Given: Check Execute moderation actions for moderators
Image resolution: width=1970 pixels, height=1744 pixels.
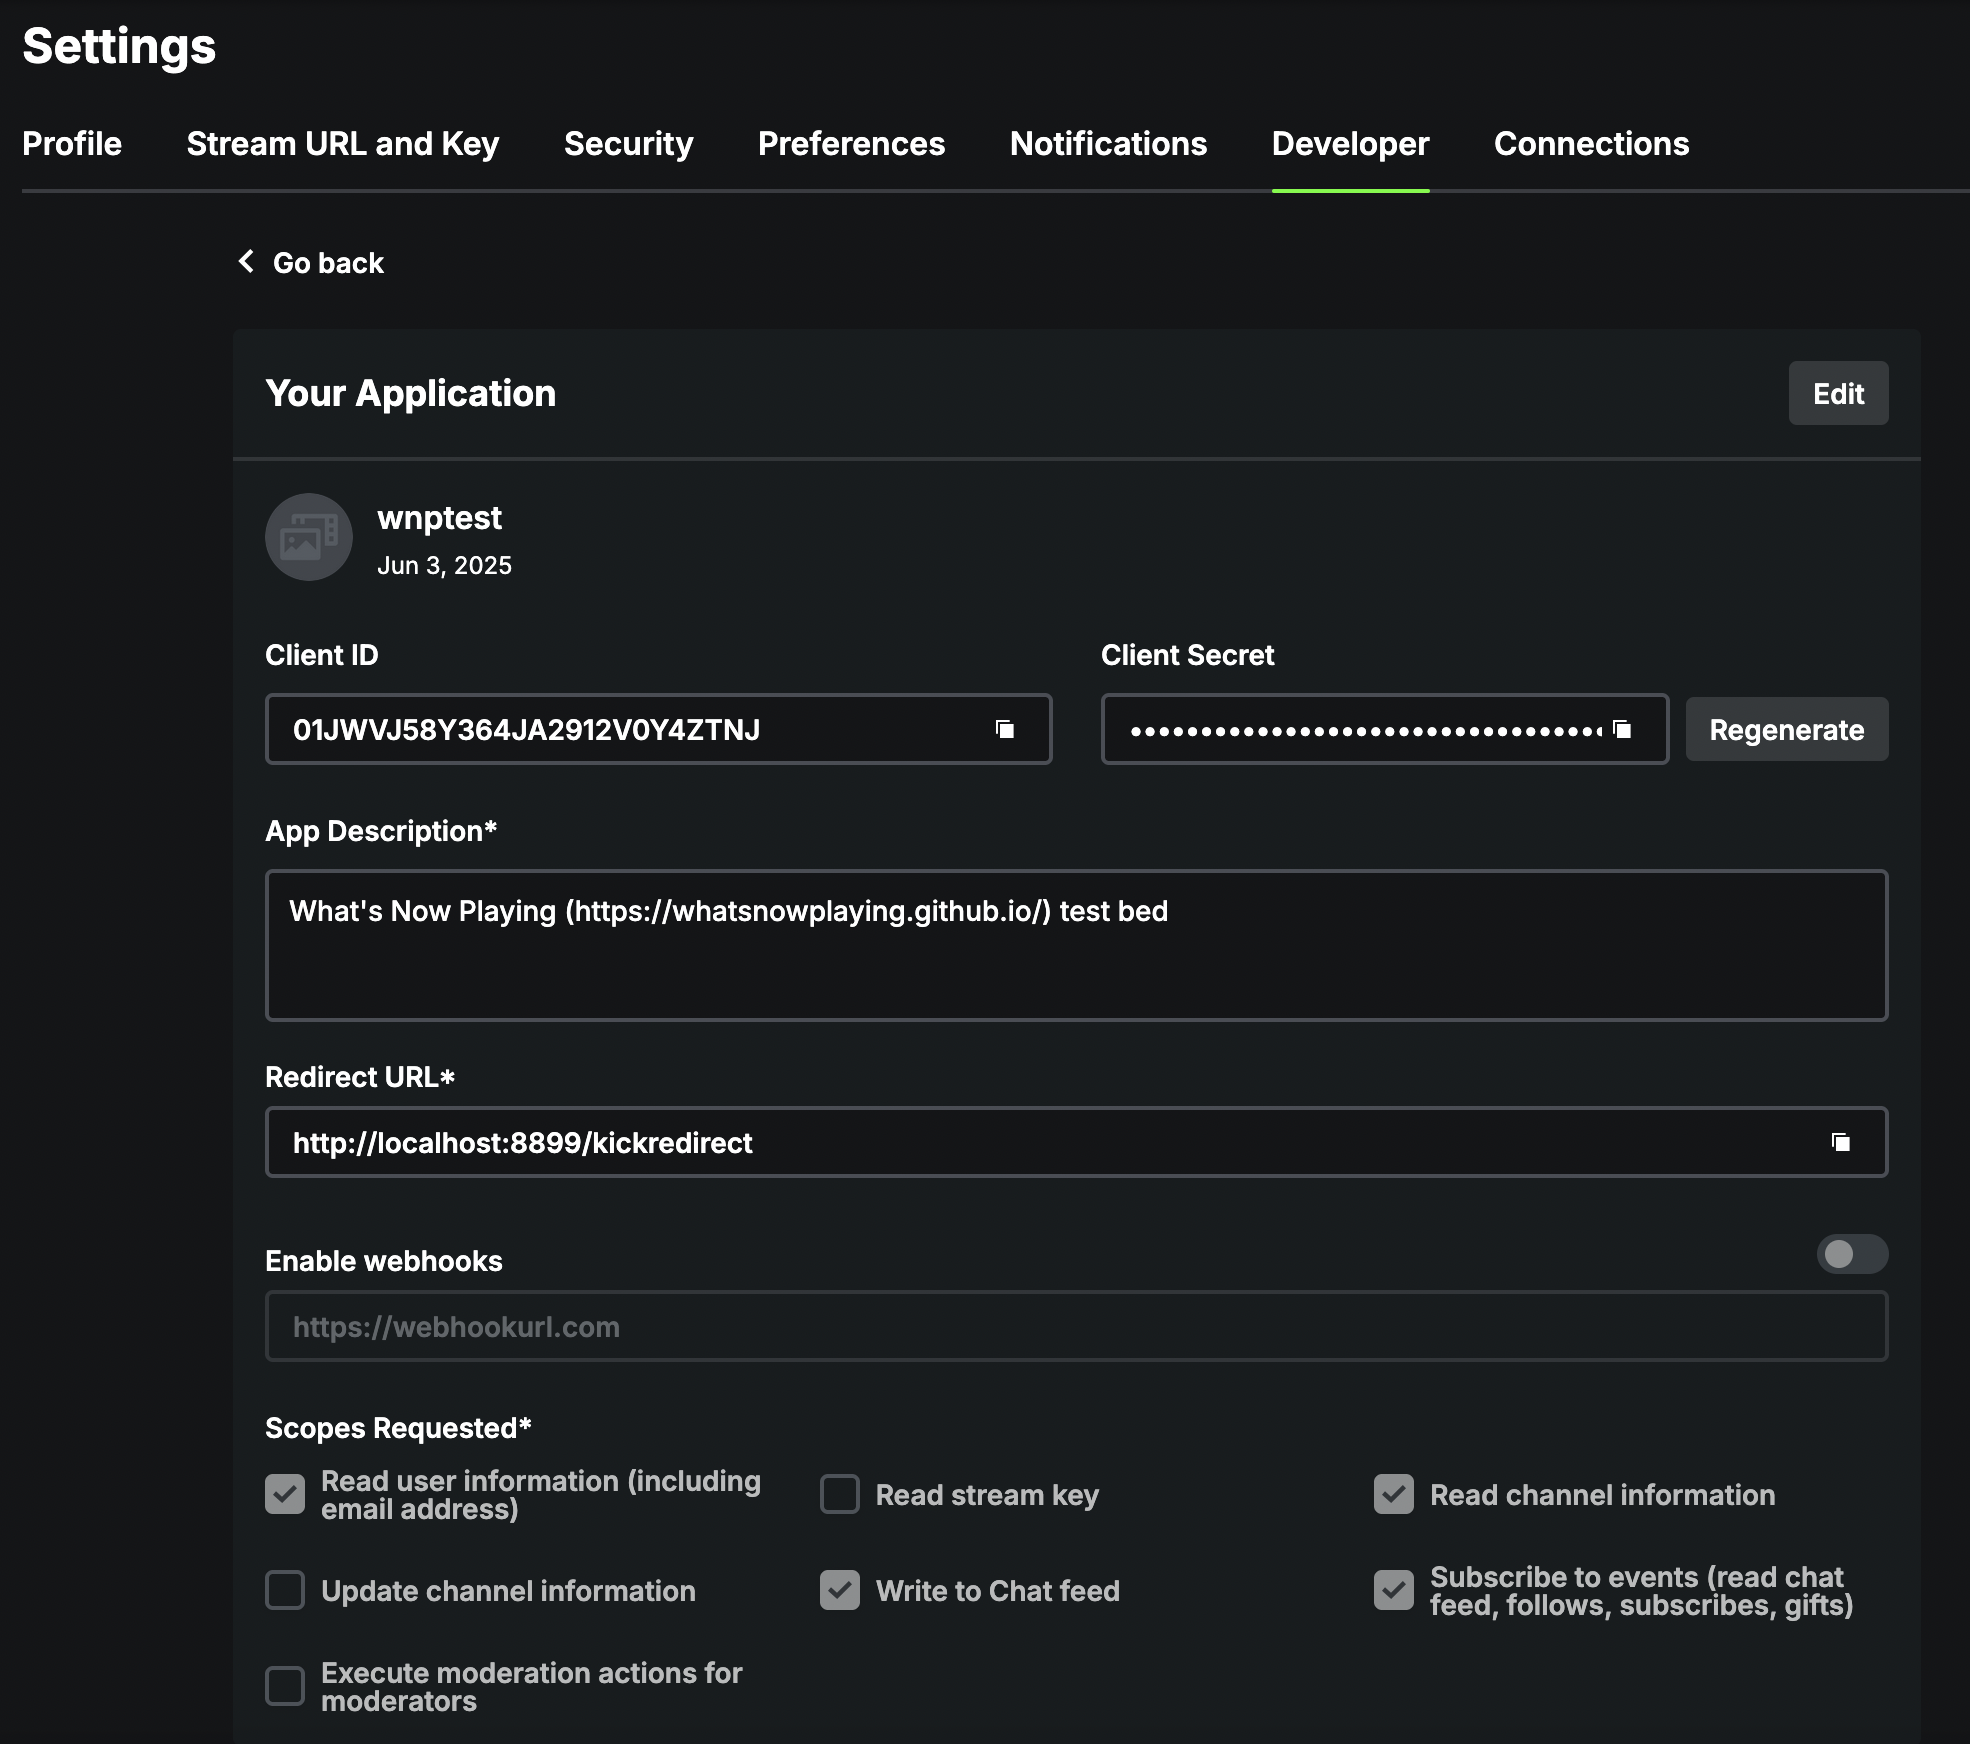Looking at the screenshot, I should point(285,1685).
